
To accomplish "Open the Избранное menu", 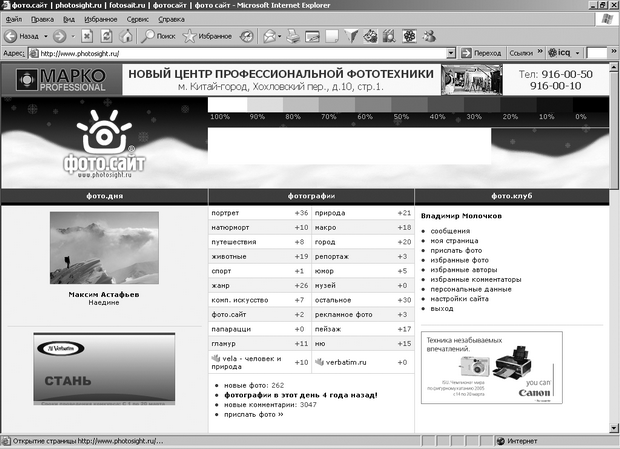I will [100, 19].
